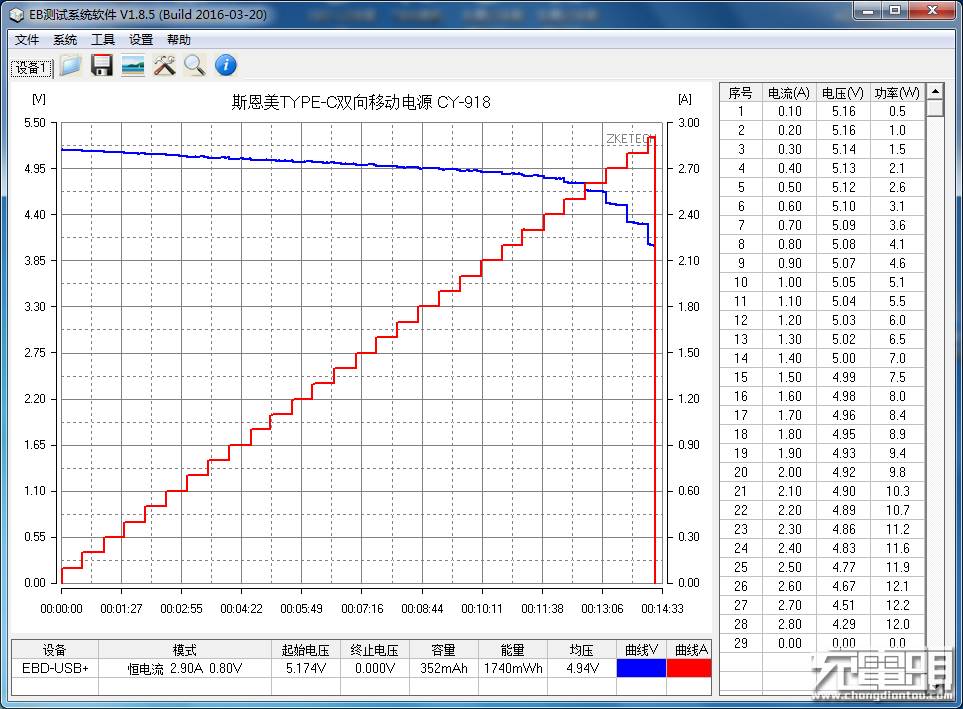Select the row with current 1.00
This screenshot has width=963, height=709.
(822, 283)
